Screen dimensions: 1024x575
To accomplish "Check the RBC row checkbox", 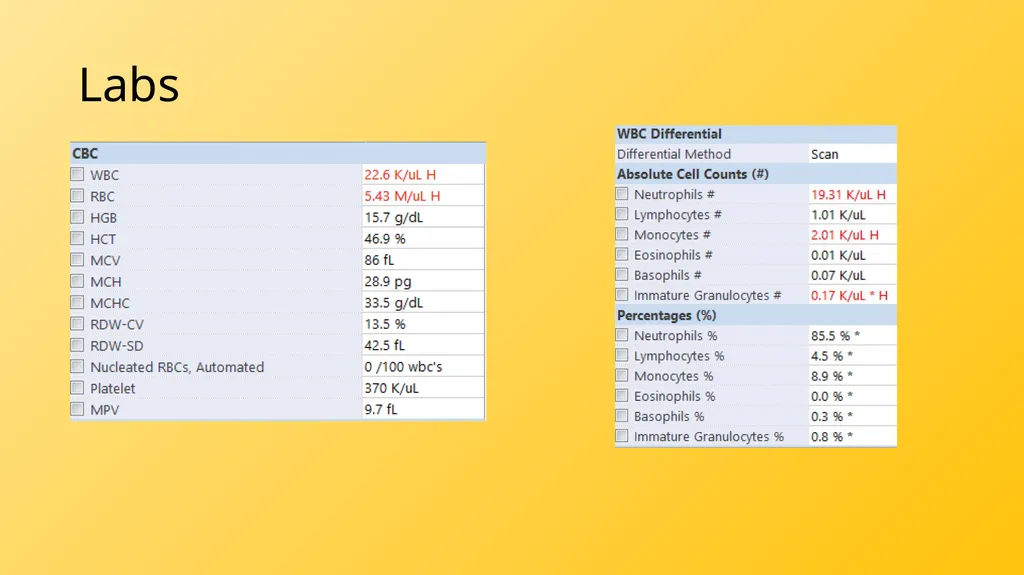I will (x=77, y=196).
